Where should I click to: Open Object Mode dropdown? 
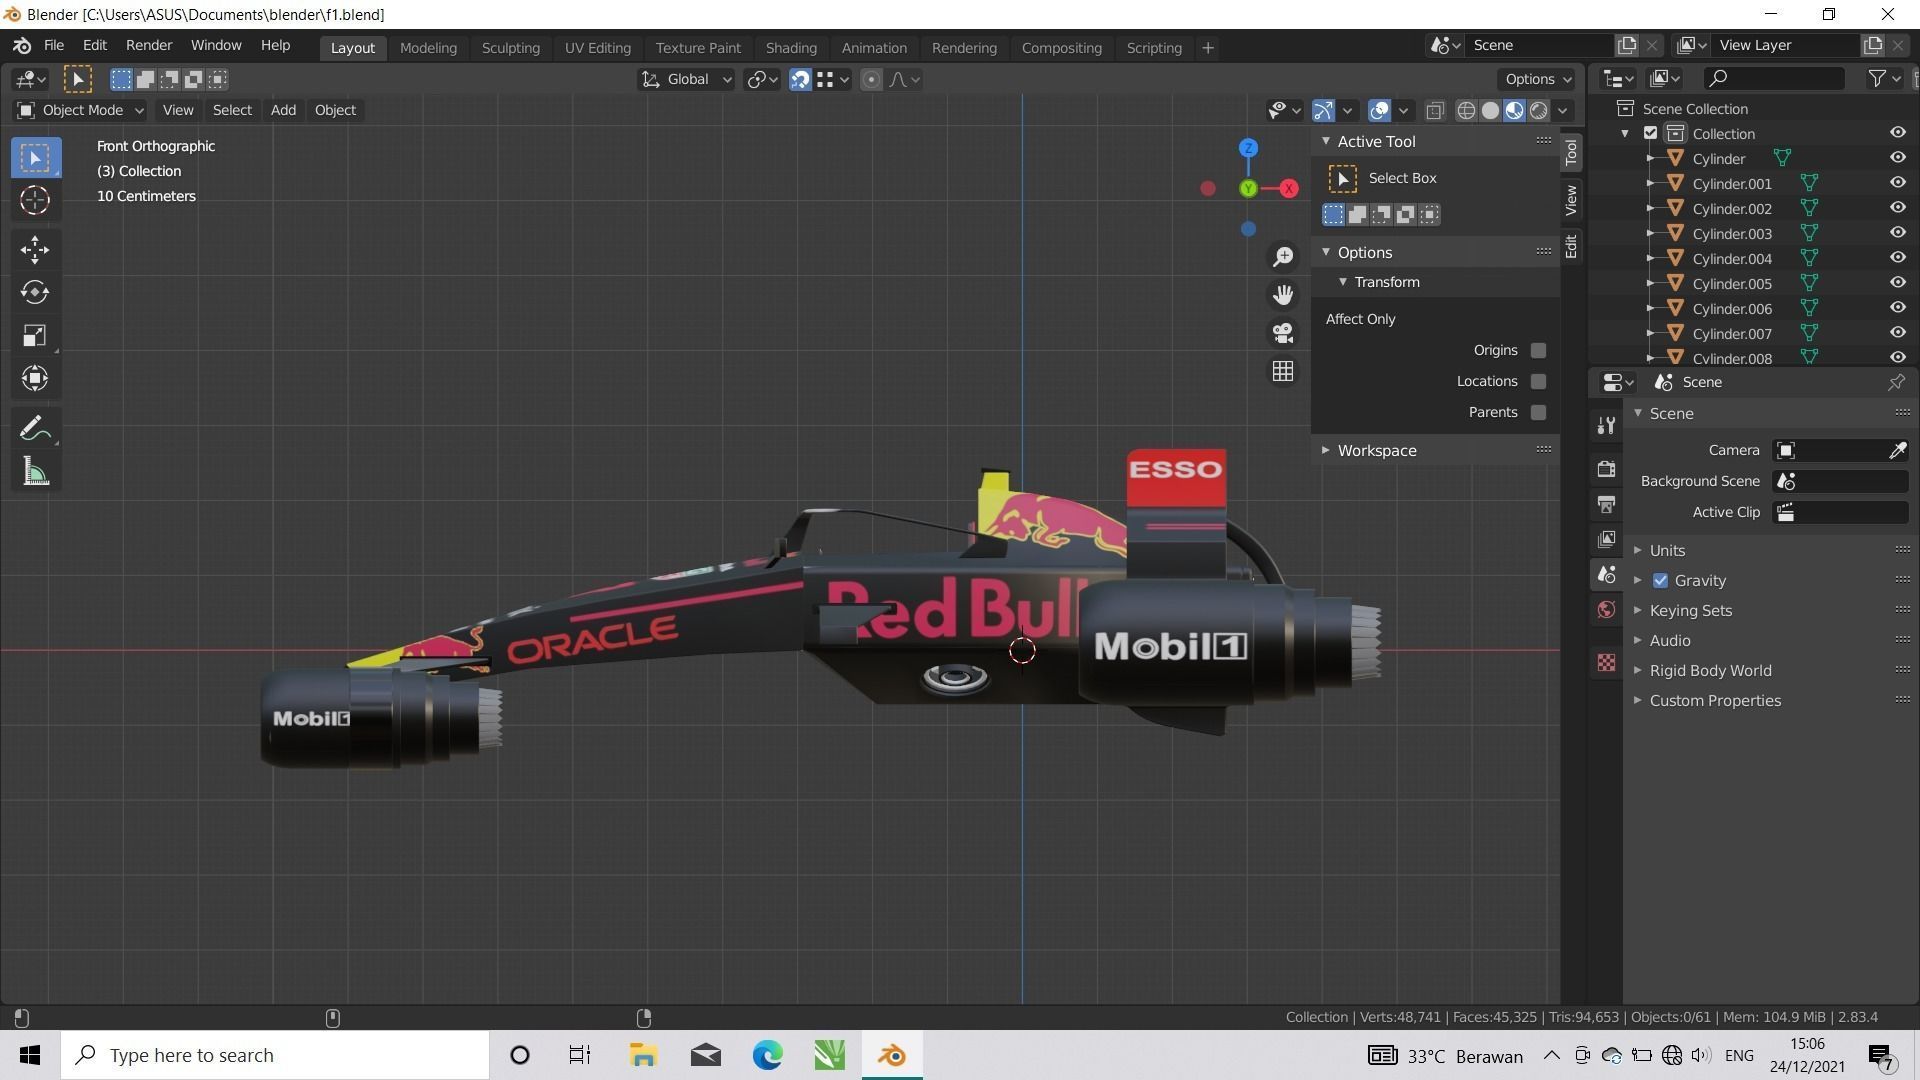coord(80,110)
